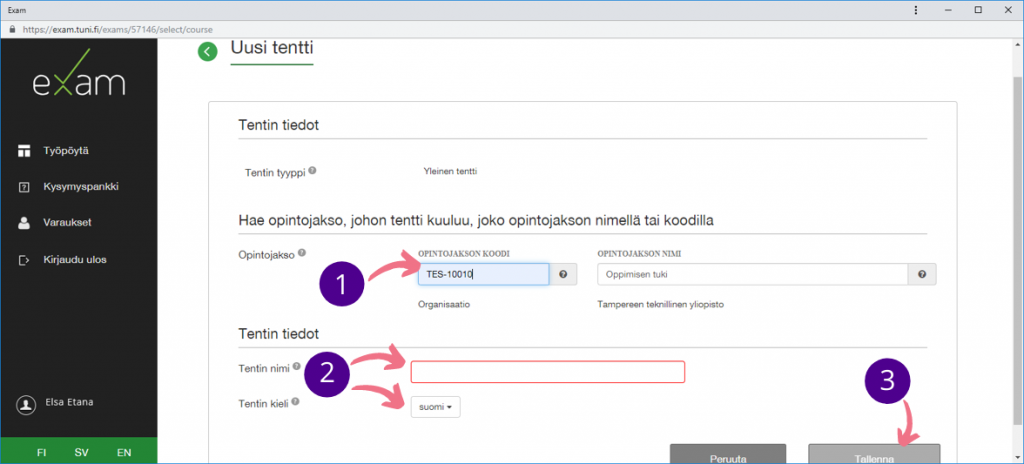The height and width of the screenshot is (464, 1024).
Task: Click the help icon beside Tentin tyyppi
Action: pyautogui.click(x=313, y=171)
